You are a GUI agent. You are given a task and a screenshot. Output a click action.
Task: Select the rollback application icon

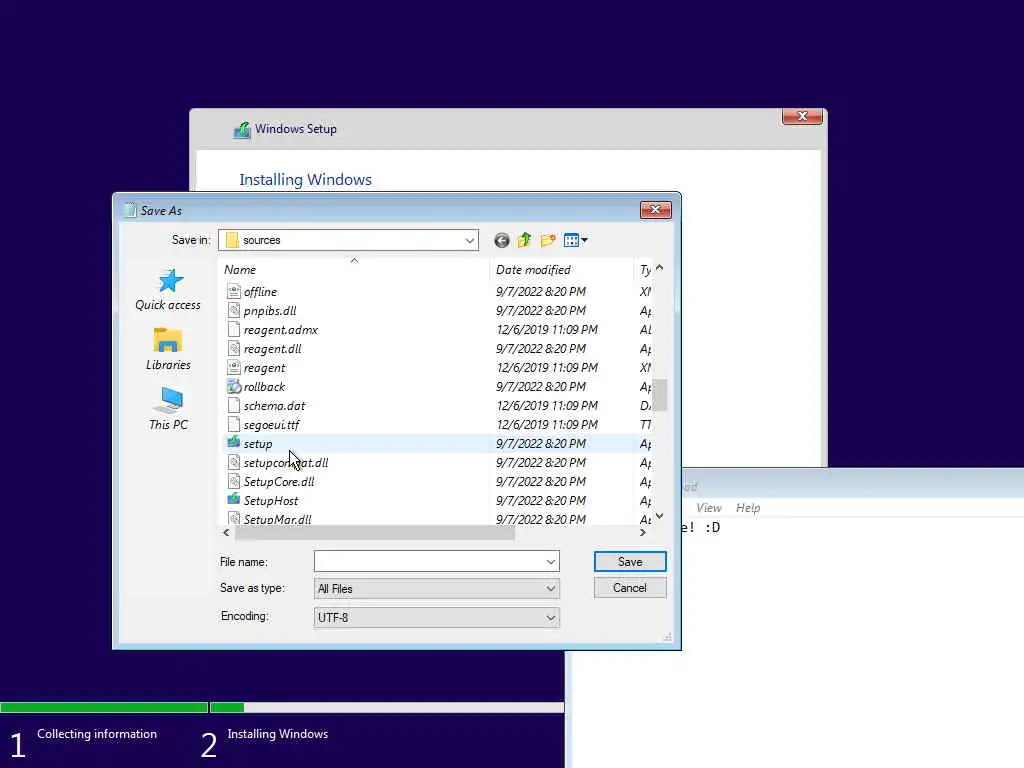[x=234, y=386]
